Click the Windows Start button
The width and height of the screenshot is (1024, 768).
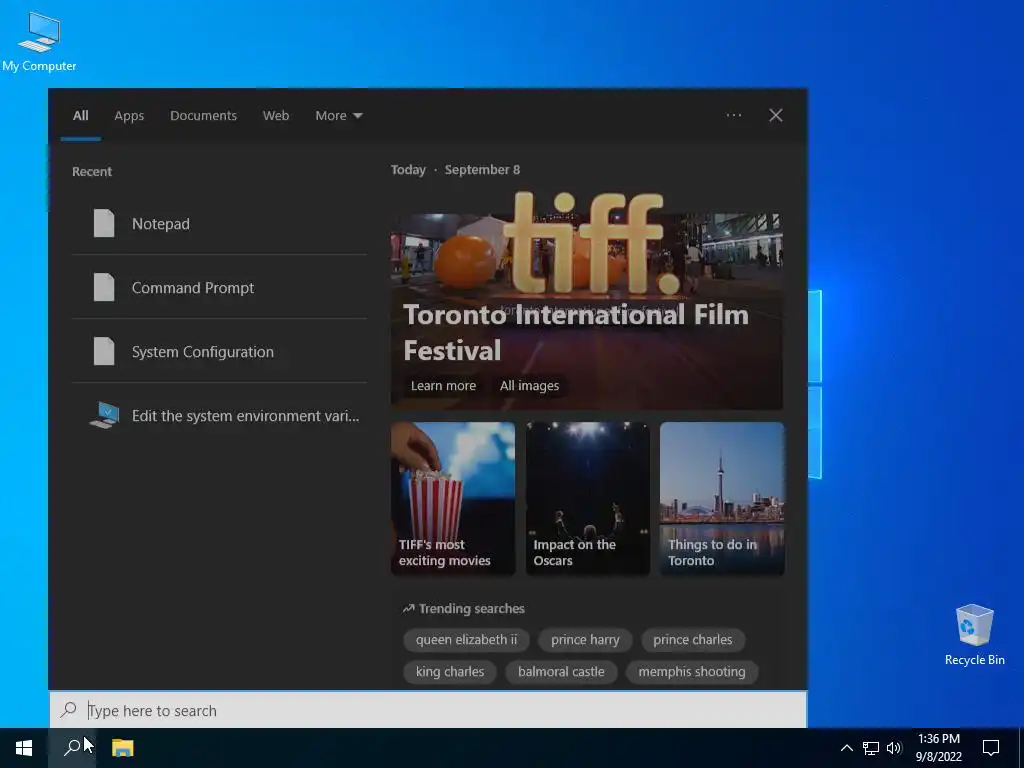tap(24, 748)
